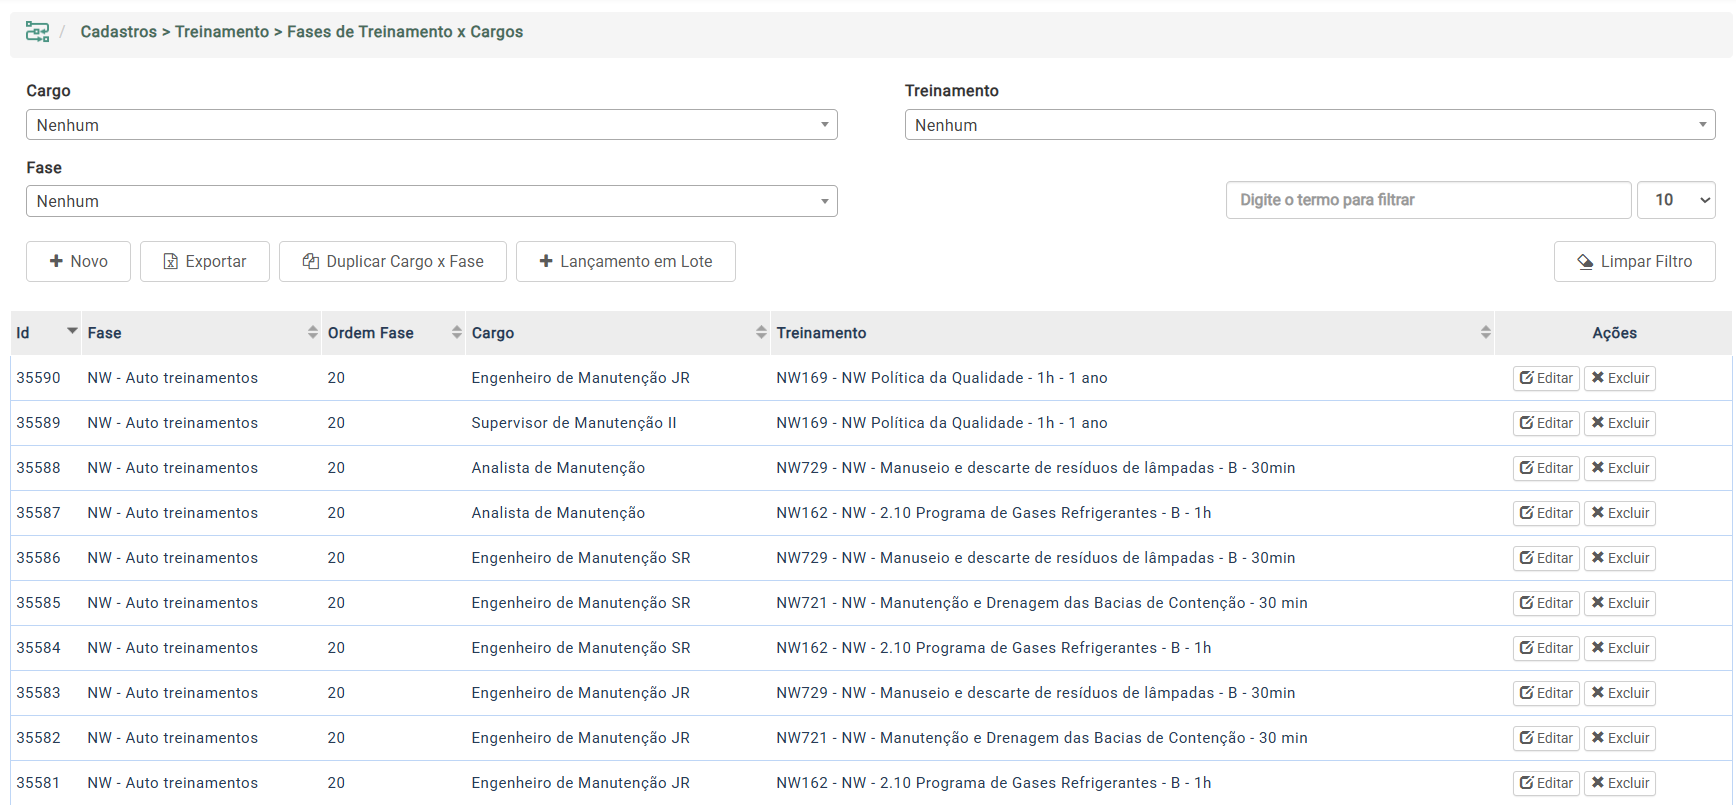Edit record 35583 with Editar button
Screen dimensions: 1736x805
click(1545, 693)
